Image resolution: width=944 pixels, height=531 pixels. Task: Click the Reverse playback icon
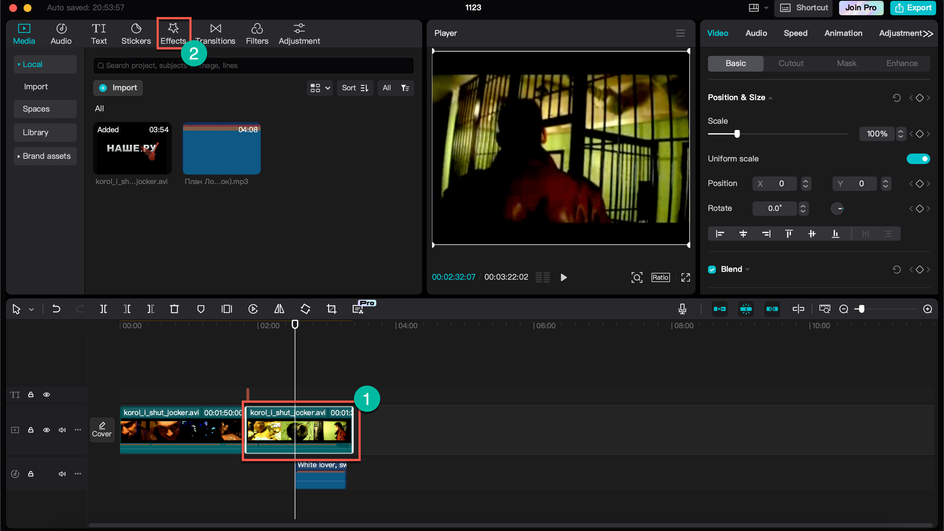click(x=253, y=309)
